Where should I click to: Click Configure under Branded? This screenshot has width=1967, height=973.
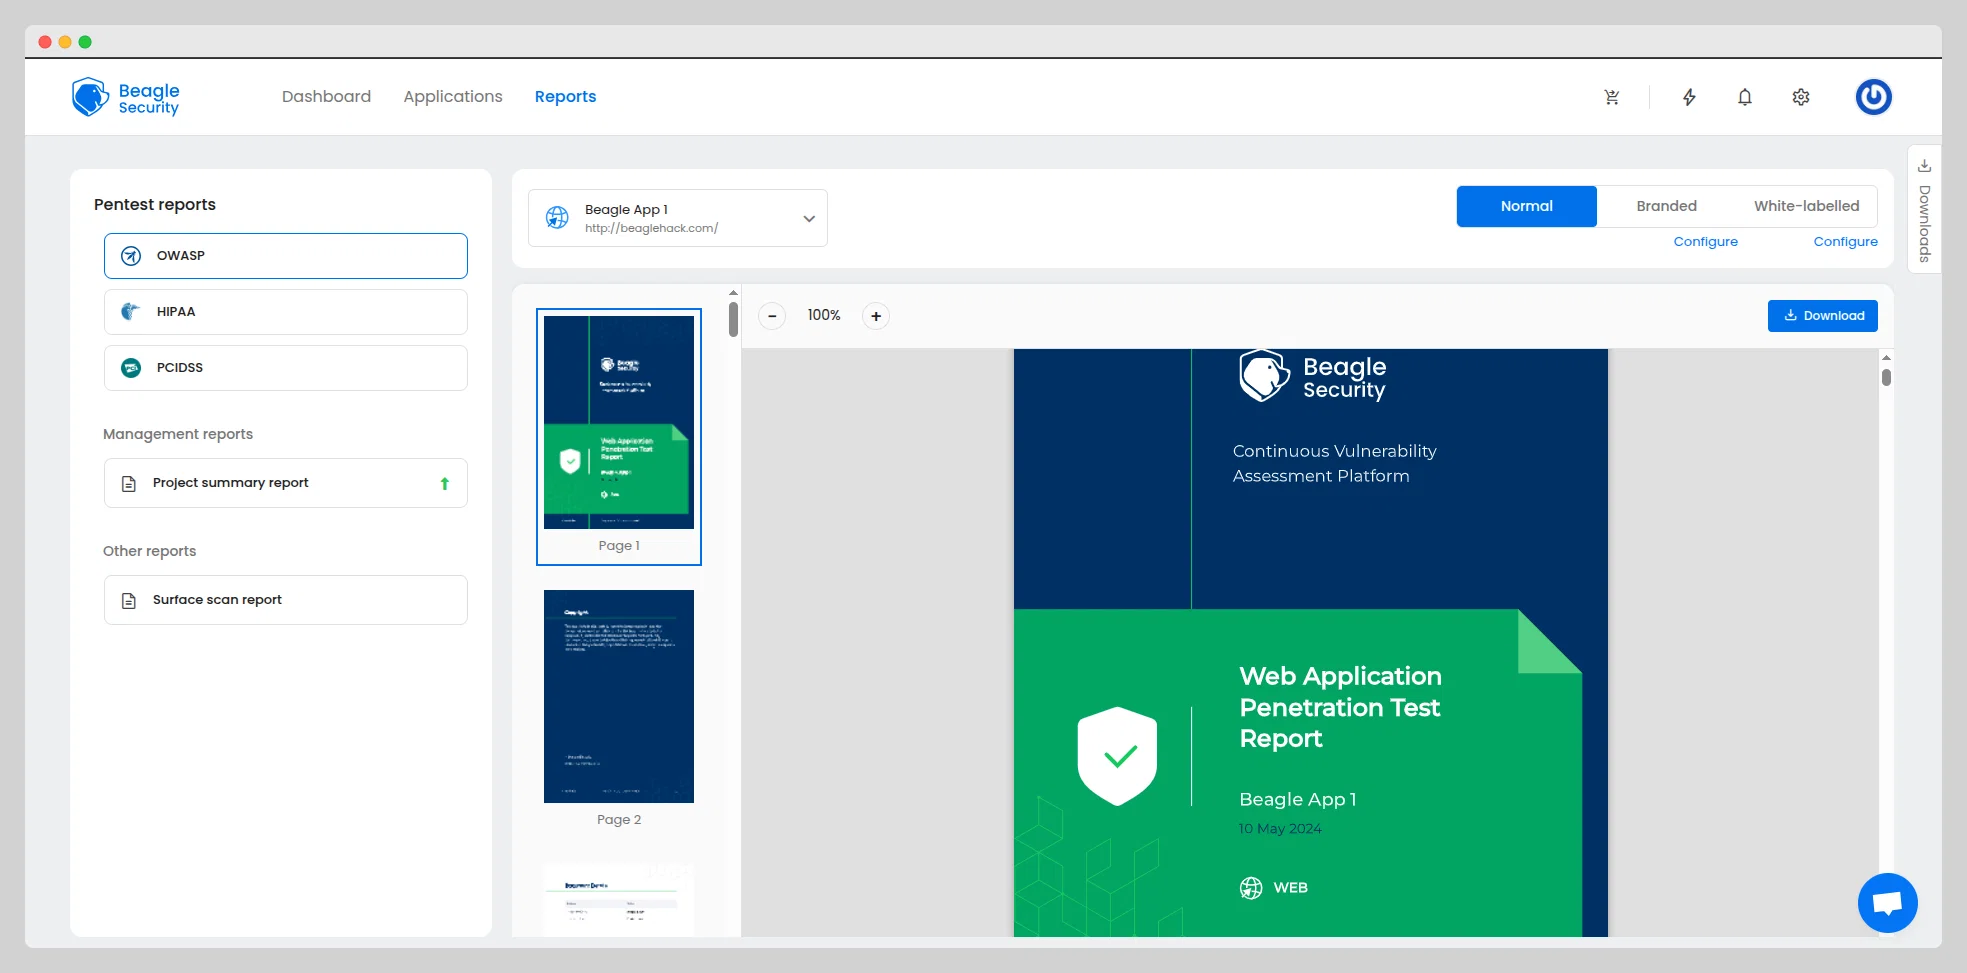pos(1706,242)
